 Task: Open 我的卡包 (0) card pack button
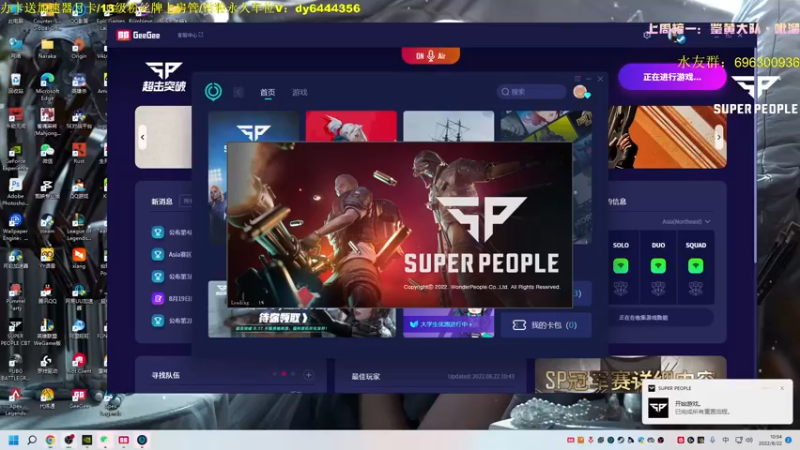pyautogui.click(x=546, y=325)
